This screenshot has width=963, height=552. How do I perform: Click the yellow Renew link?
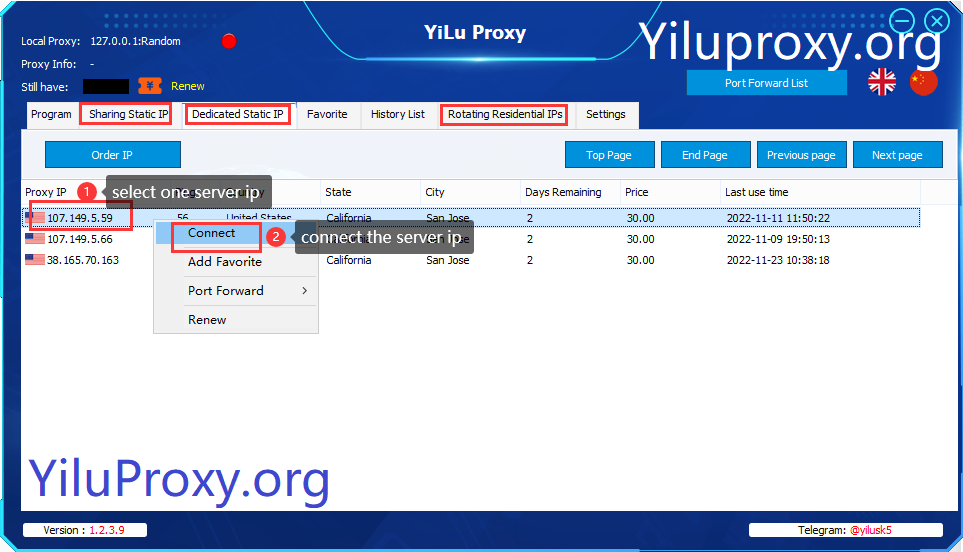click(x=187, y=87)
